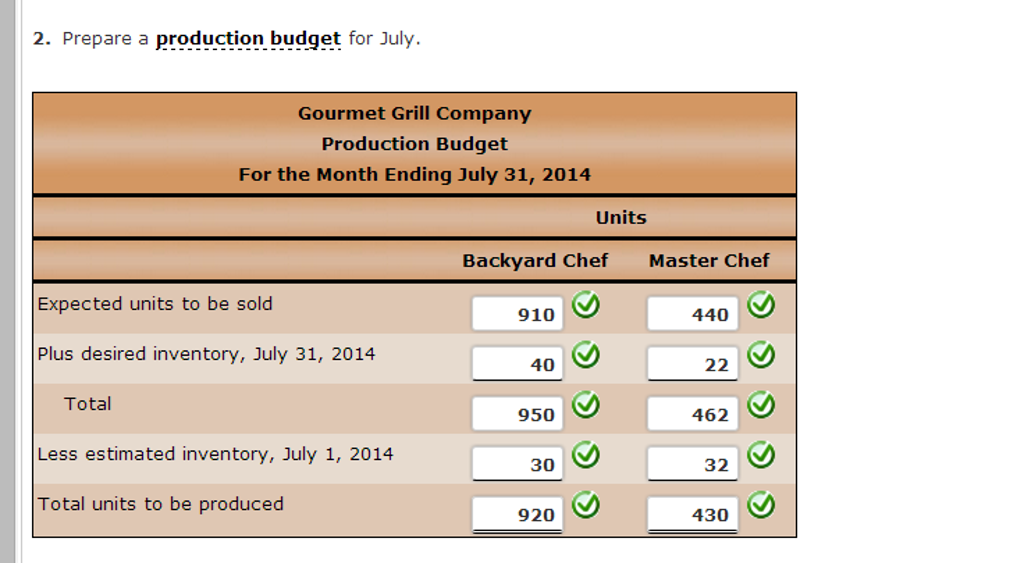Click Backyard Chef expected units sold field
1024x563 pixels.
tap(518, 314)
